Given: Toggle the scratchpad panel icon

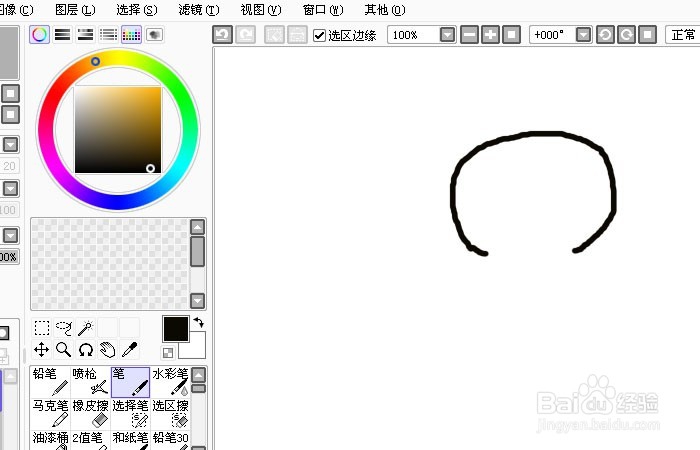Looking at the screenshot, I should (x=154, y=34).
